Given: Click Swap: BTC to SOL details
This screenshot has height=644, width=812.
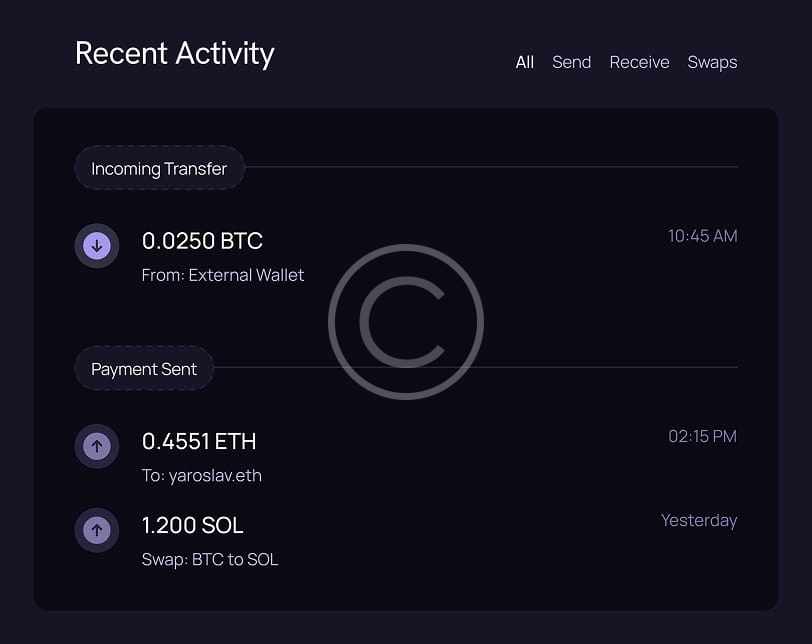Looking at the screenshot, I should click(x=210, y=559).
